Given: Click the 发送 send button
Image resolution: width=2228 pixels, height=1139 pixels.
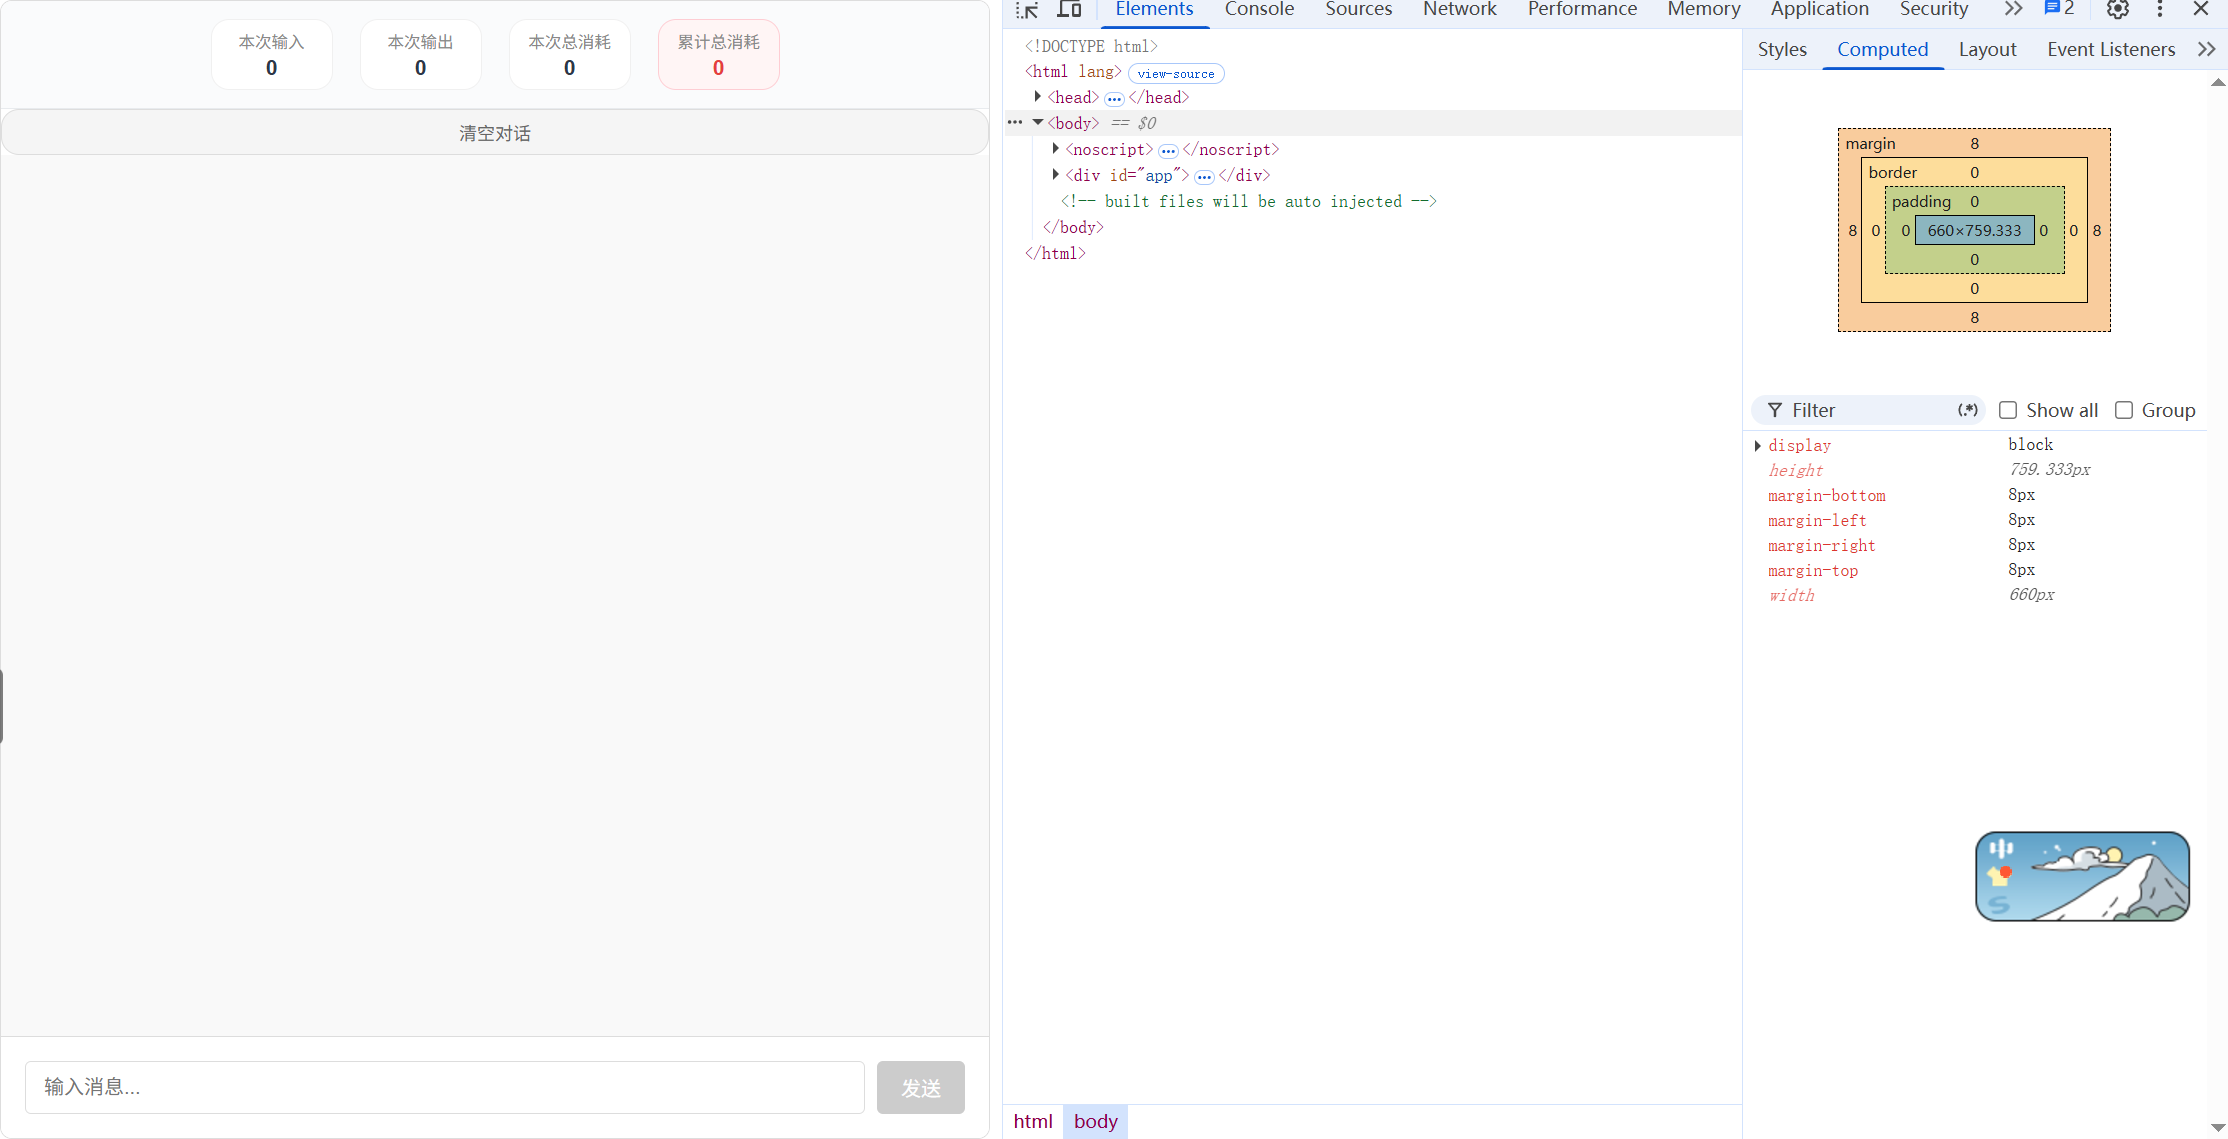Looking at the screenshot, I should coord(921,1087).
